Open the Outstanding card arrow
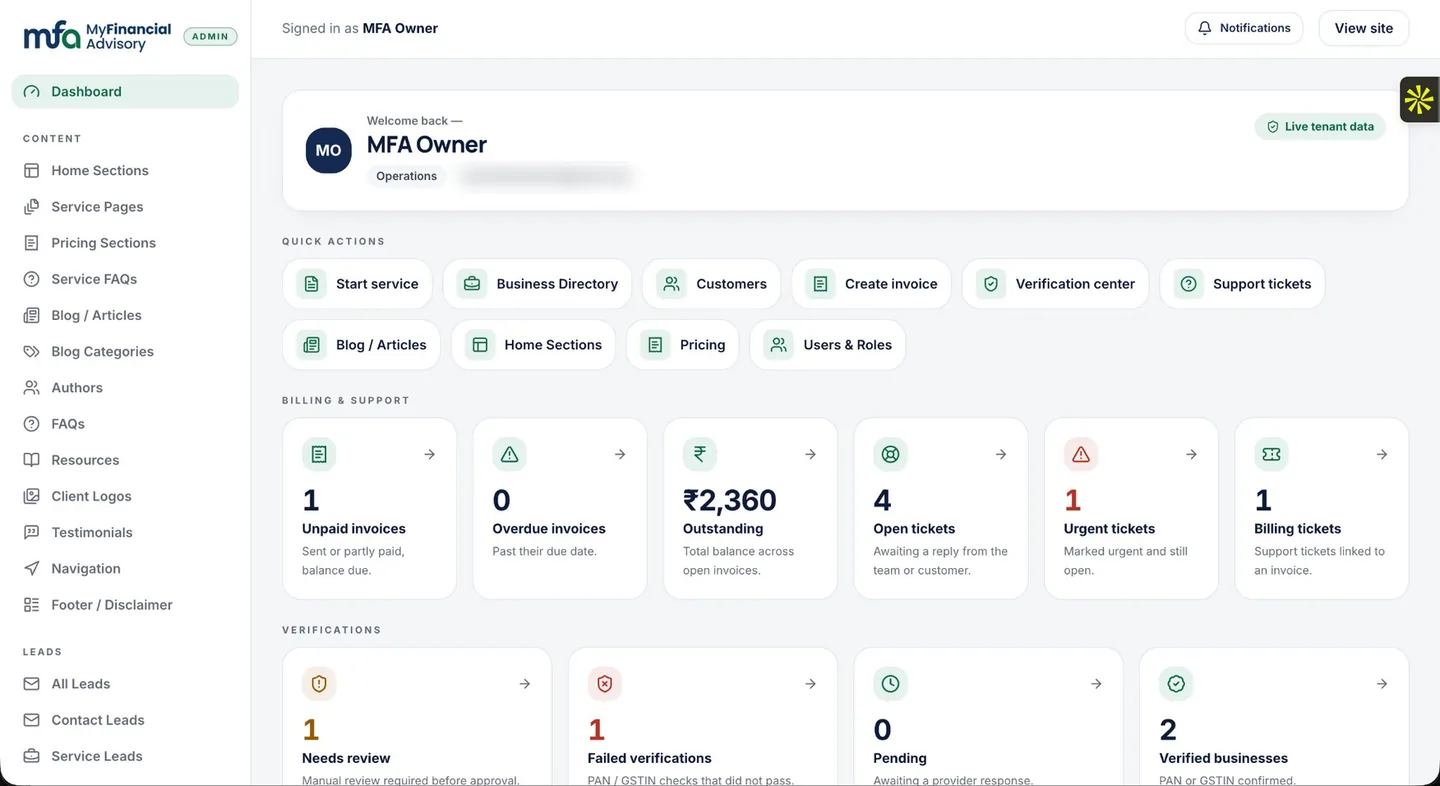Screen dimensions: 1440x786 click(x=810, y=454)
